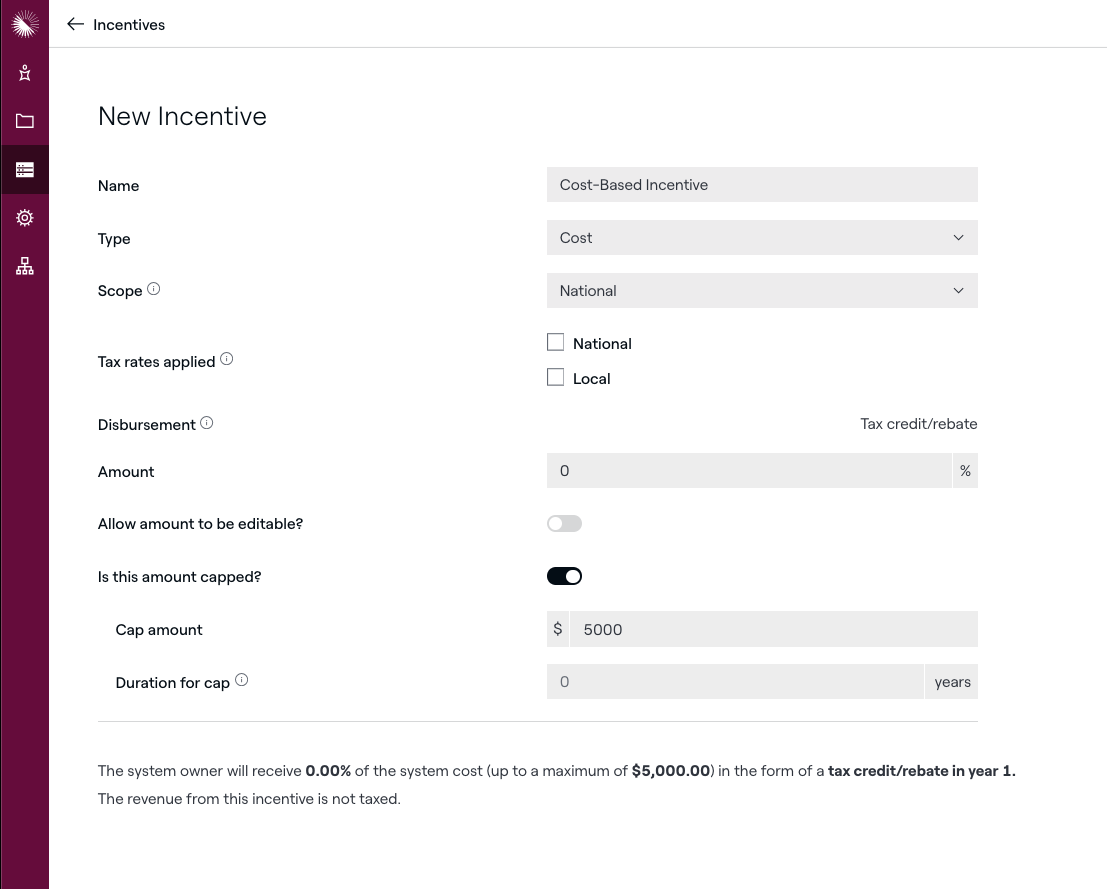The width and height of the screenshot is (1107, 889).
Task: Click the Cap amount field showing 5000
Action: 772,629
